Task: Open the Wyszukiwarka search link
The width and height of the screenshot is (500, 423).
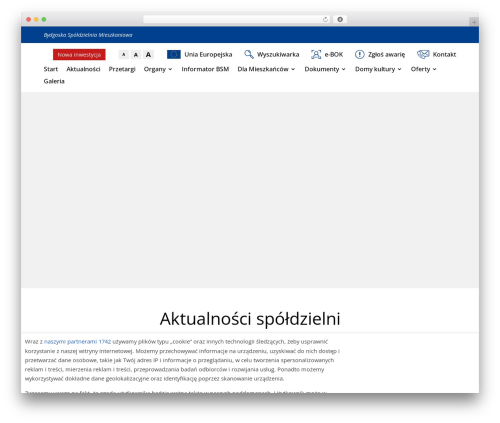Action: (x=278, y=54)
